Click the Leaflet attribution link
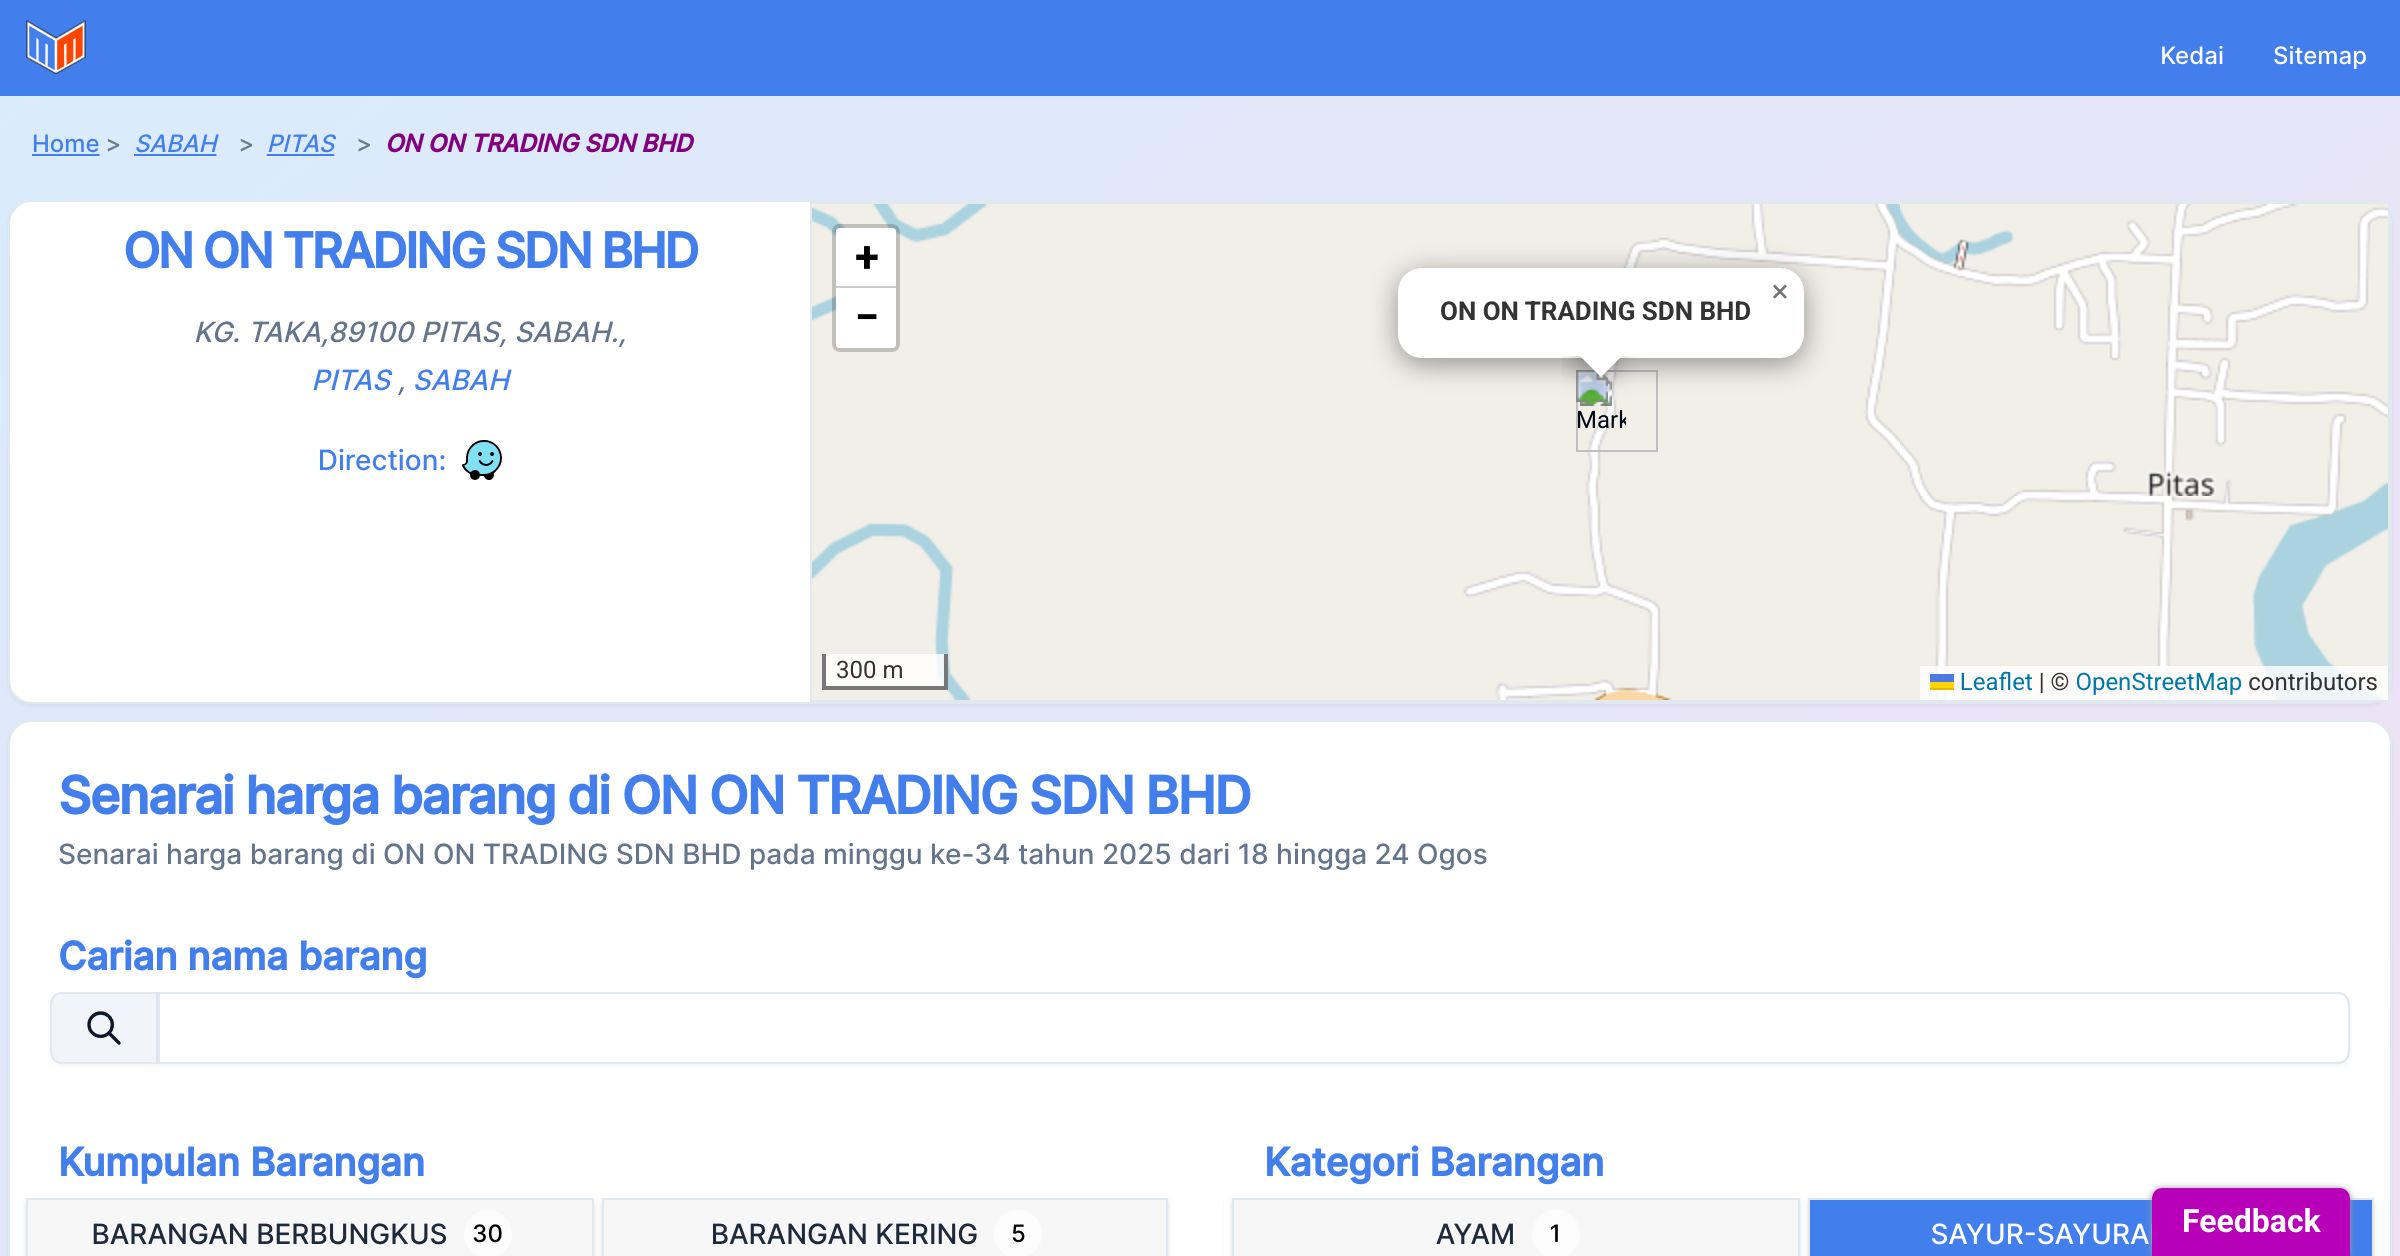The image size is (2400, 1256). 1995,682
